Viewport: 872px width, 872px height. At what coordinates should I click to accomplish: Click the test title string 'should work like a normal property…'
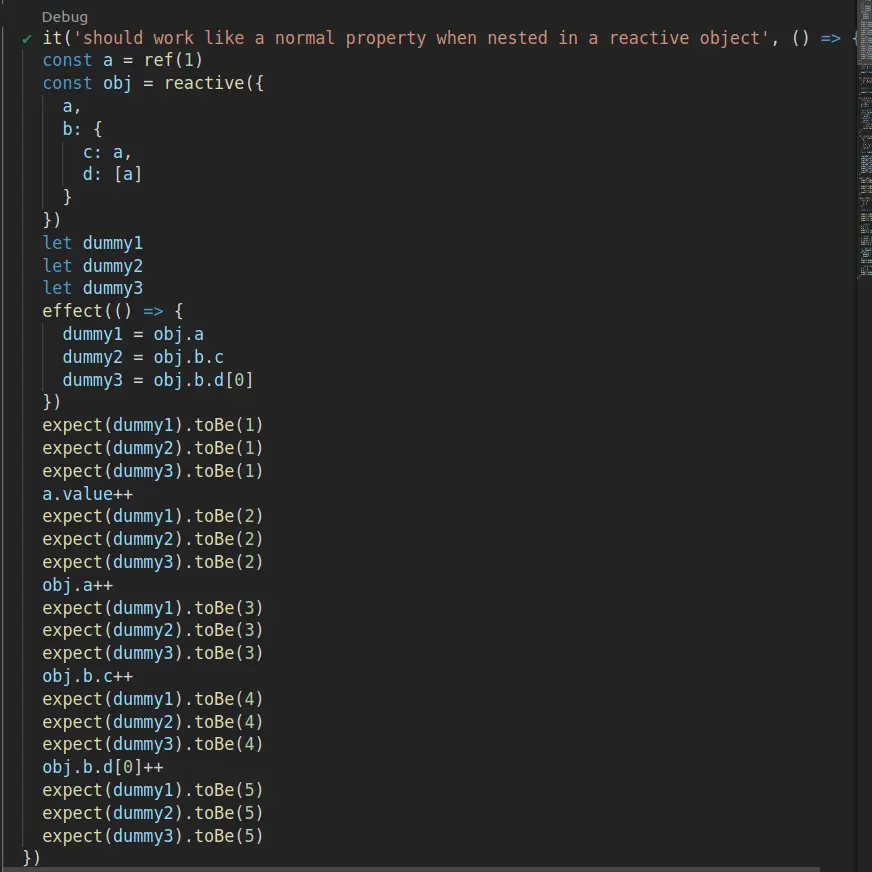point(421,38)
